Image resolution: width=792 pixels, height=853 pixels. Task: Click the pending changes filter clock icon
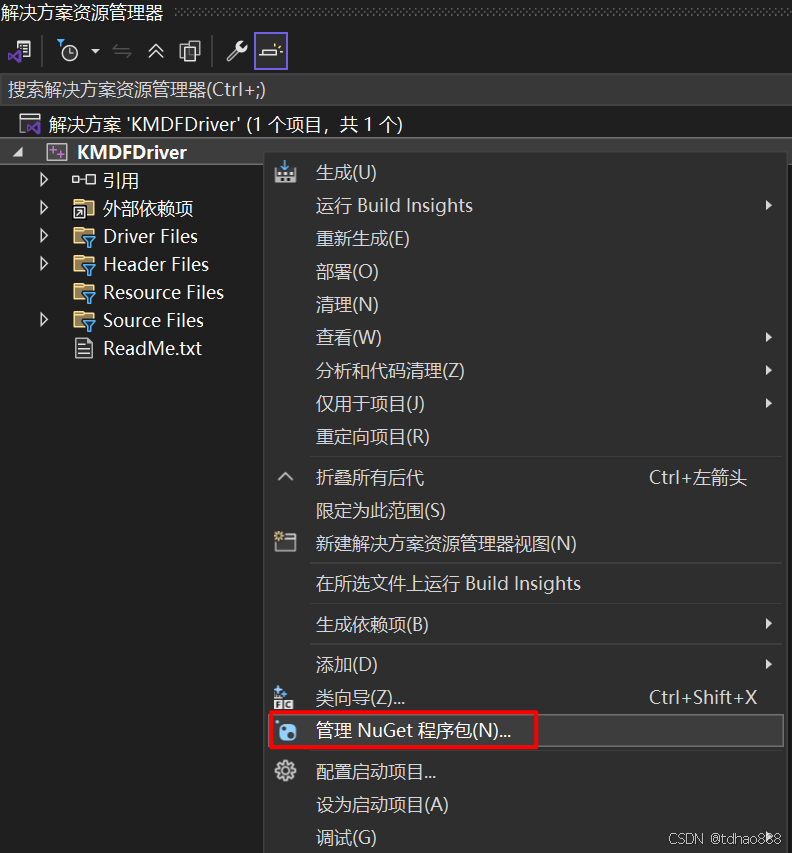tap(68, 51)
